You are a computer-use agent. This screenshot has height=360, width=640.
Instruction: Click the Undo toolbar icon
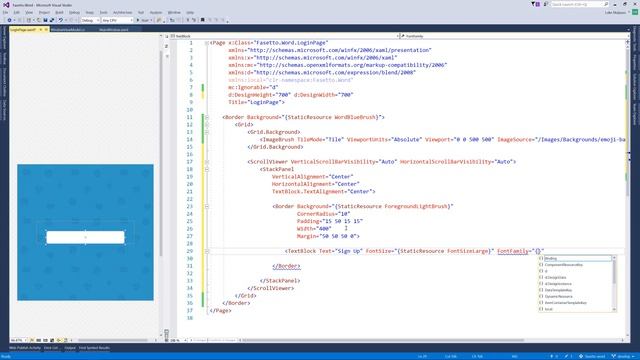click(60, 20)
